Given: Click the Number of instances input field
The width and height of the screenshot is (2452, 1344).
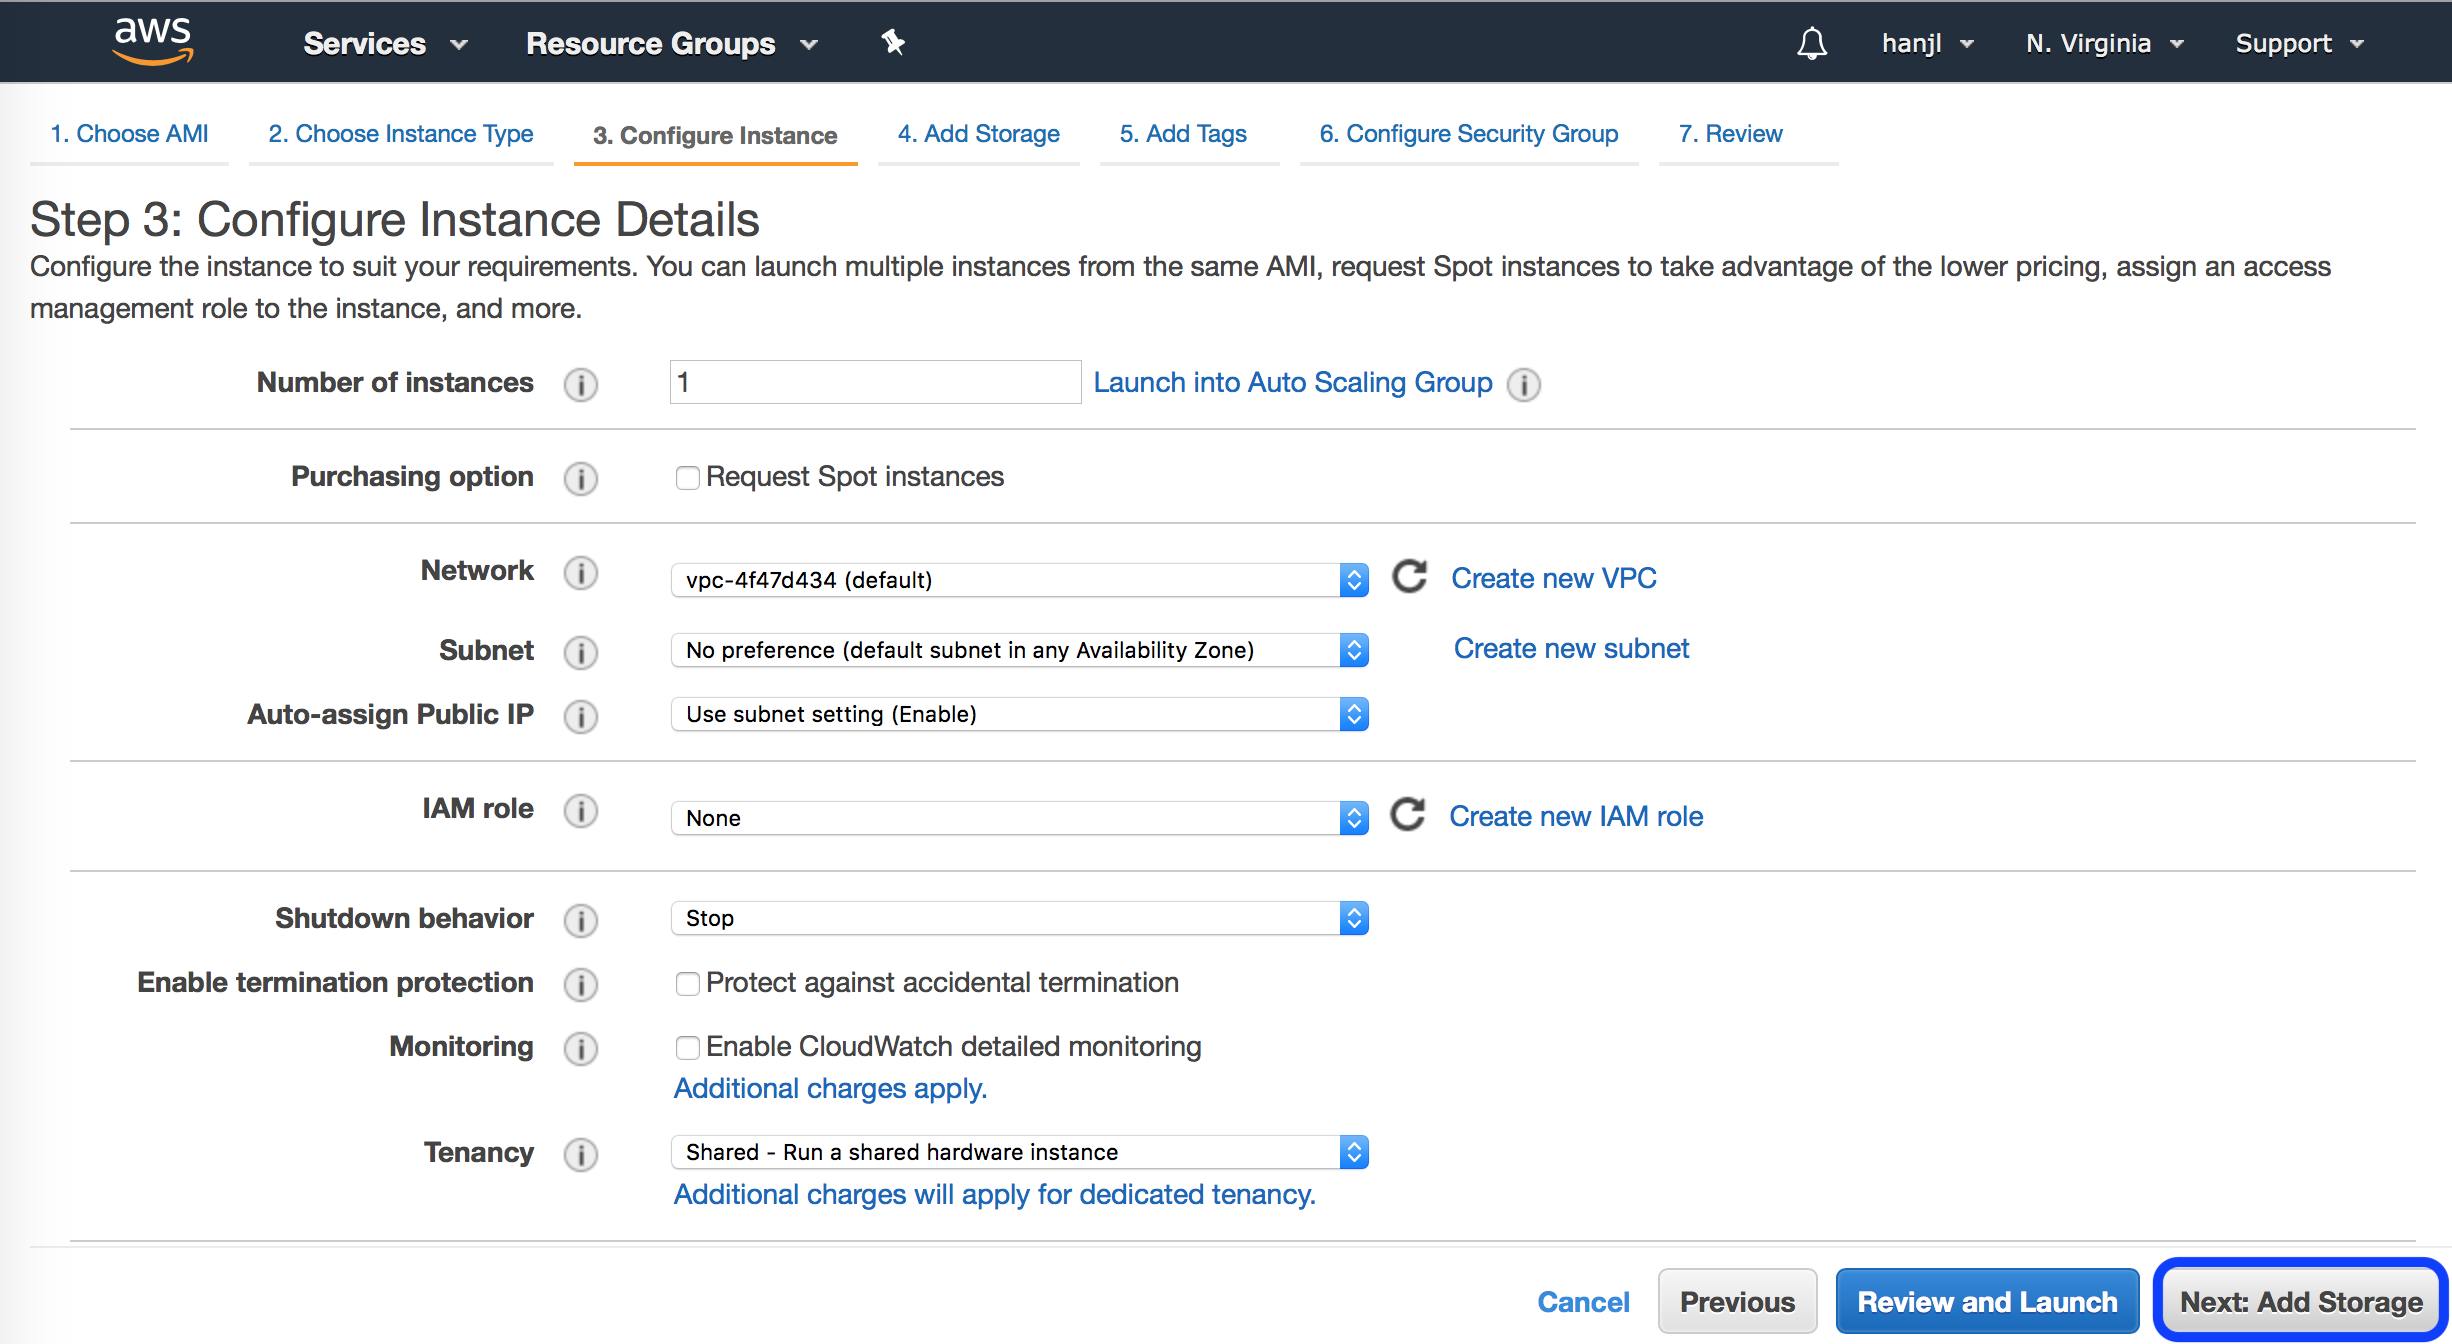Looking at the screenshot, I should point(874,382).
